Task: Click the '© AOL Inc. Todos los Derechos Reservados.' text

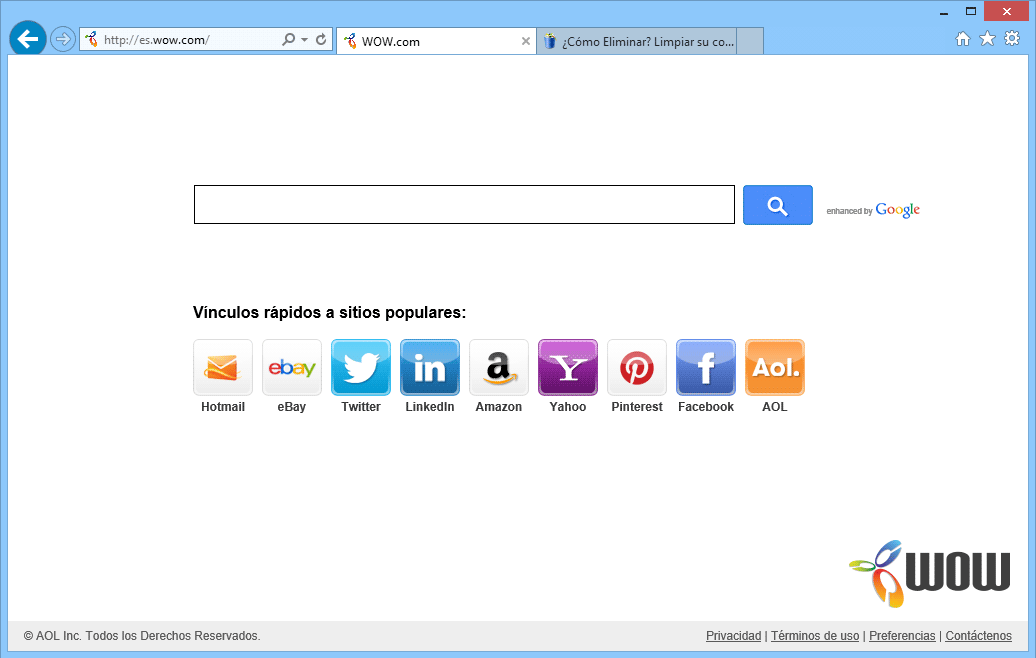Action: tap(142, 636)
